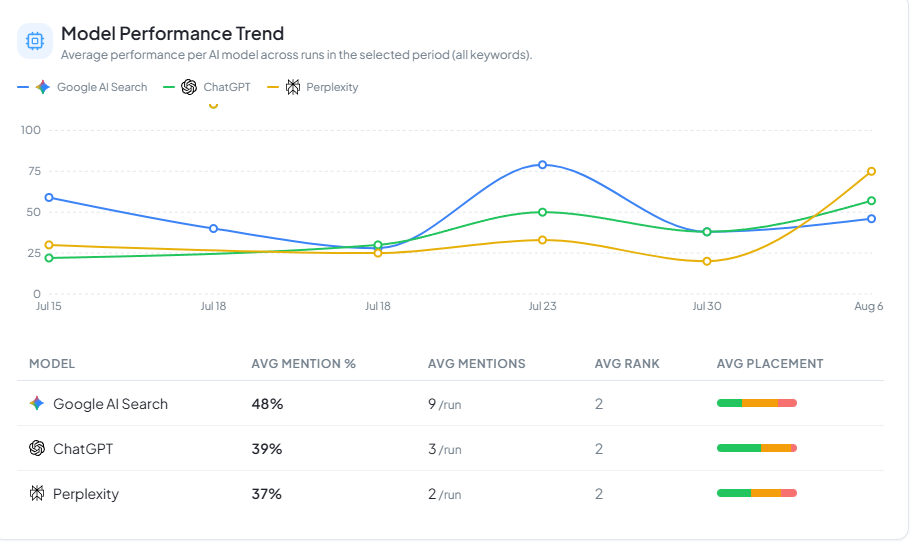This screenshot has height=549, width=921.
Task: Click ChatGPT name in table
Action: 83,449
